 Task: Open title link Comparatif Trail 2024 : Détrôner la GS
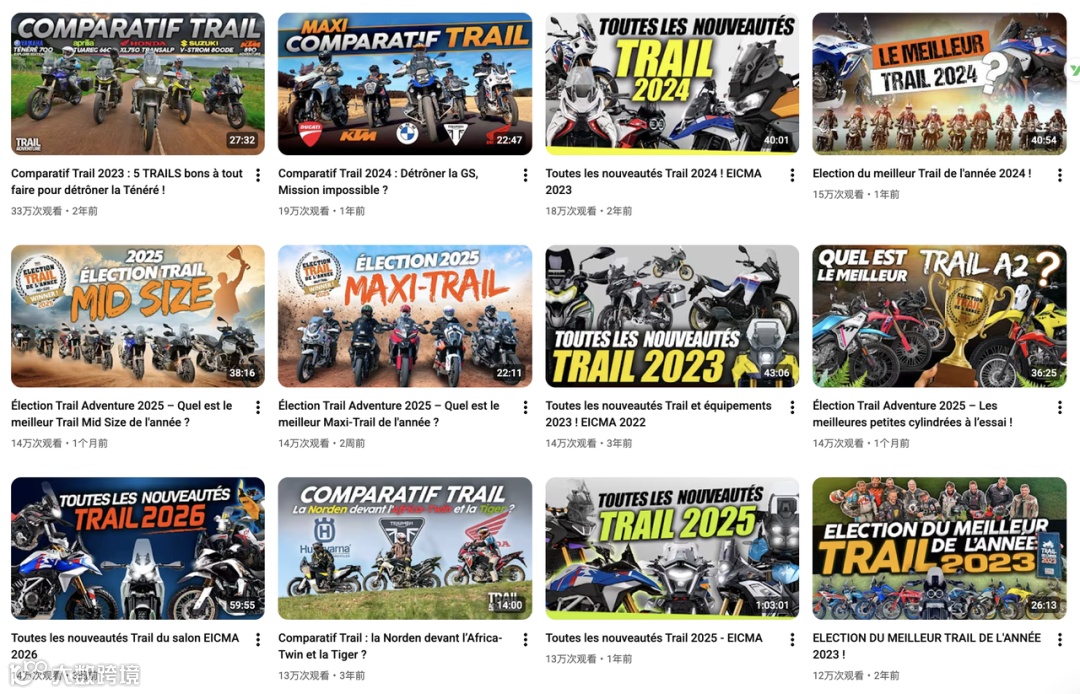tap(378, 182)
